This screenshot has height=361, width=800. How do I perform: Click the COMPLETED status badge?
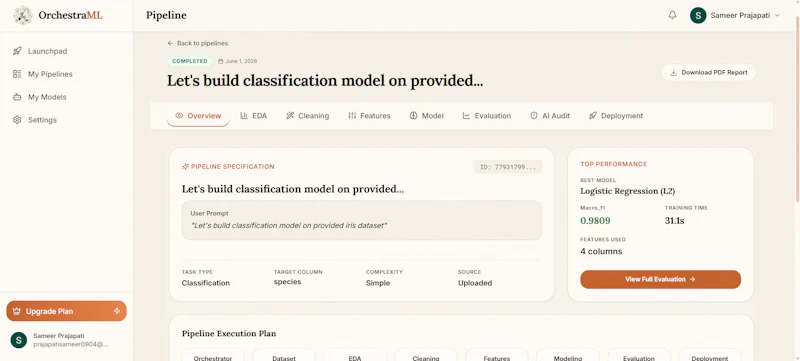(x=190, y=61)
